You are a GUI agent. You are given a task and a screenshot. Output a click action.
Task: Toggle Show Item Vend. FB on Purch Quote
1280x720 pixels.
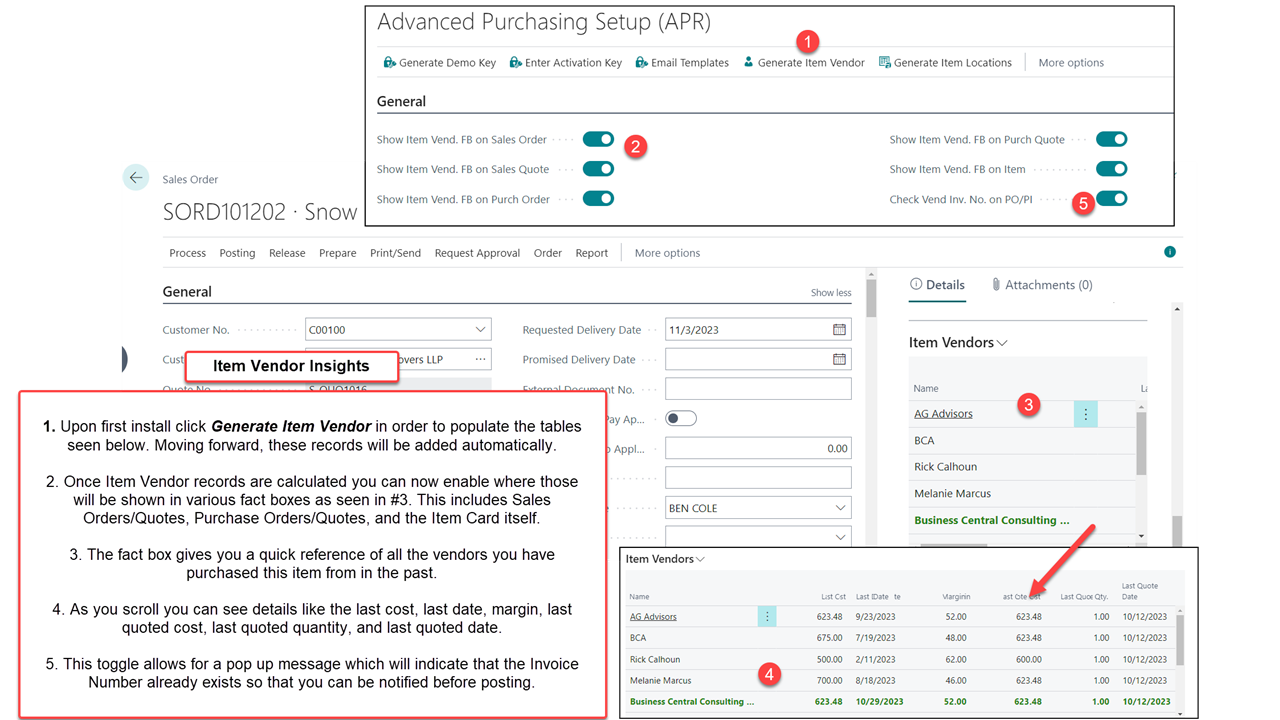(x=1111, y=139)
